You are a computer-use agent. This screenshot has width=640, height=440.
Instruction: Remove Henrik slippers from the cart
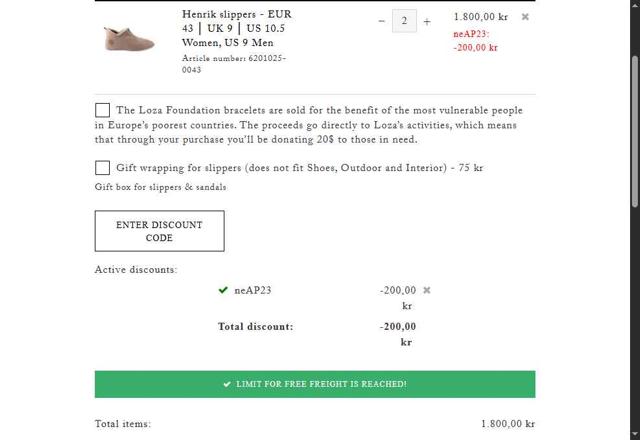tap(526, 17)
